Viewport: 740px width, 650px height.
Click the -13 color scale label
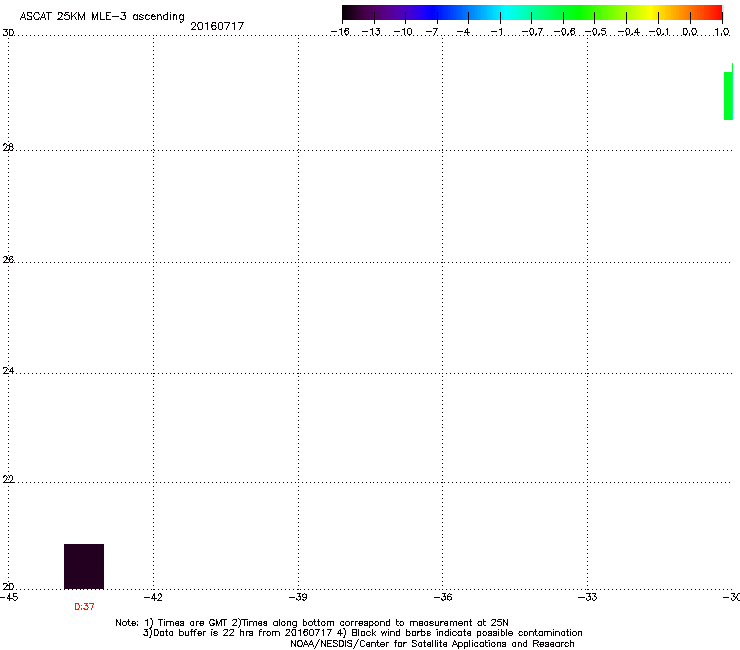[371, 32]
